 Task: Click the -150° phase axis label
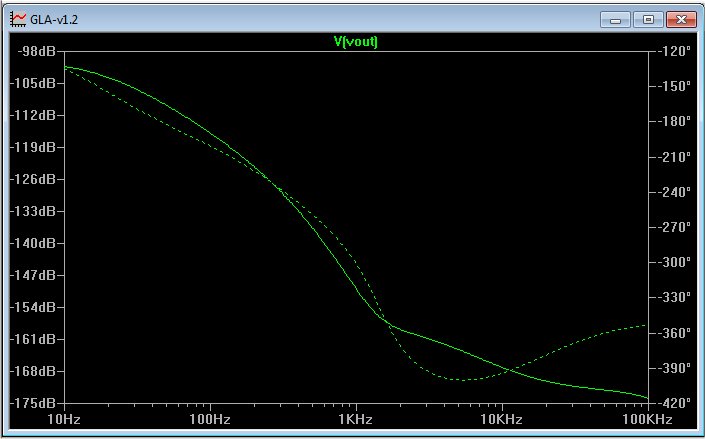click(x=674, y=86)
